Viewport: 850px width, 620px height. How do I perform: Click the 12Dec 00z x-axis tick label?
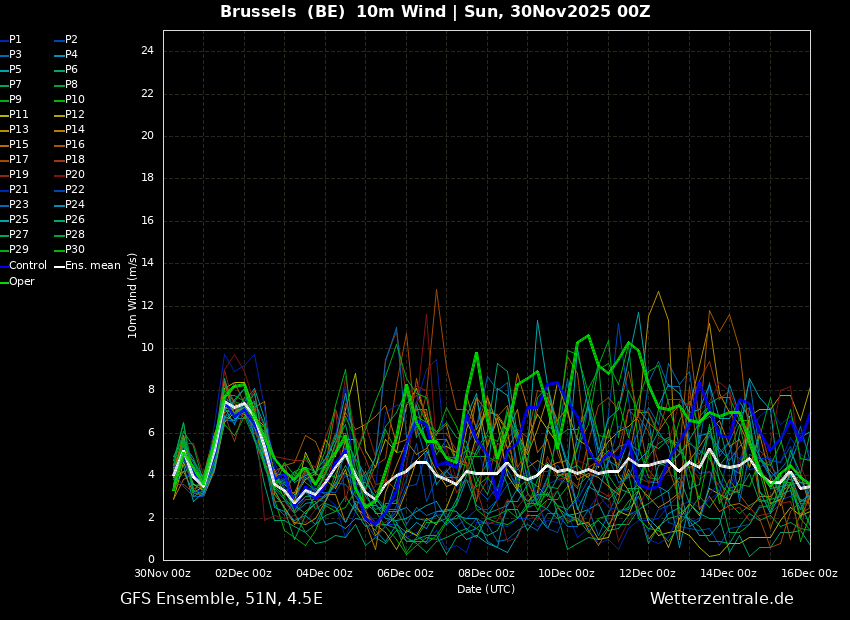coord(647,574)
